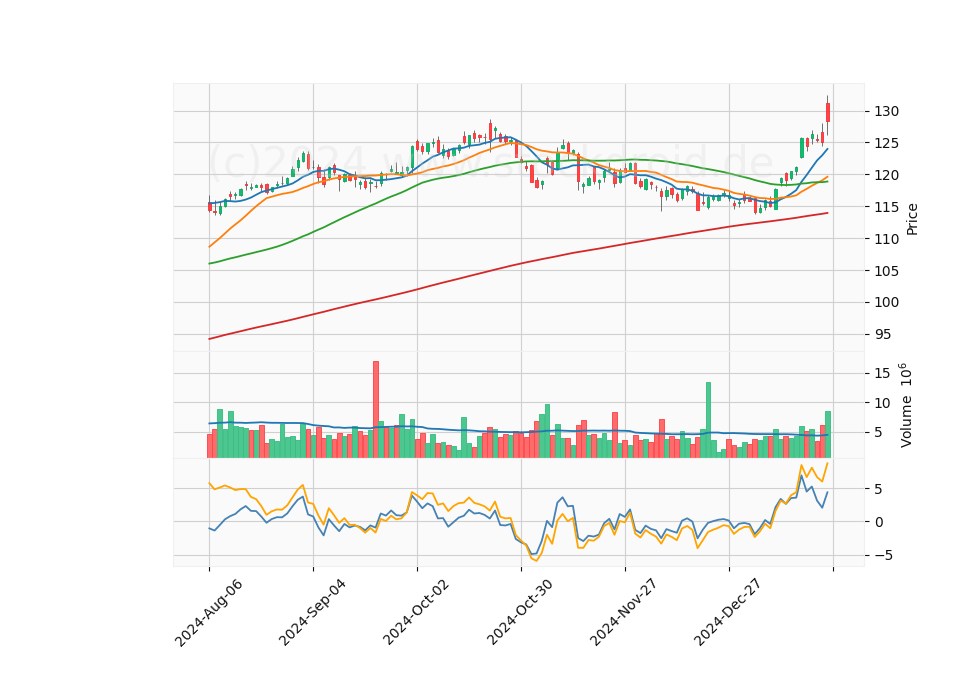Click the 105 price axis value
Viewport: 960px width, 690px height.
point(887,271)
